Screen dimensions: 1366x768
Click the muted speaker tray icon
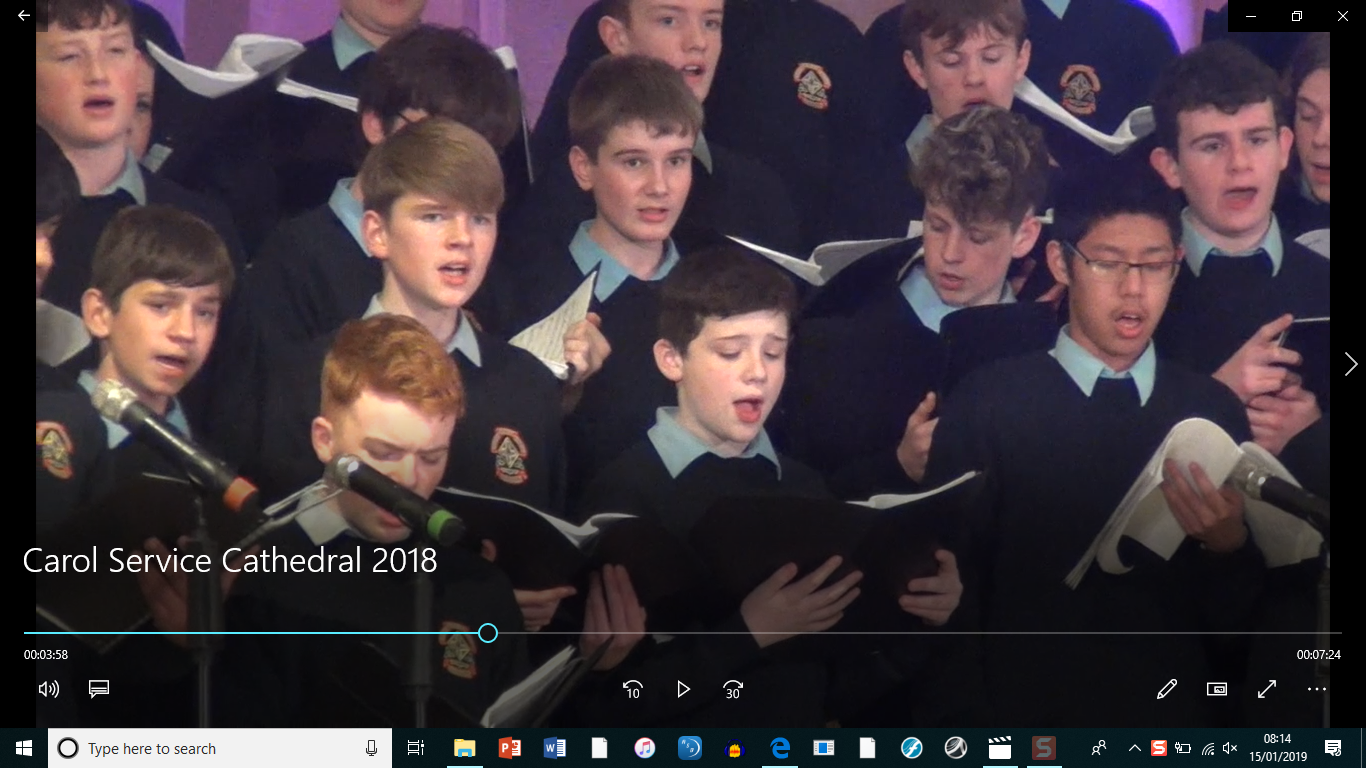(x=1231, y=748)
